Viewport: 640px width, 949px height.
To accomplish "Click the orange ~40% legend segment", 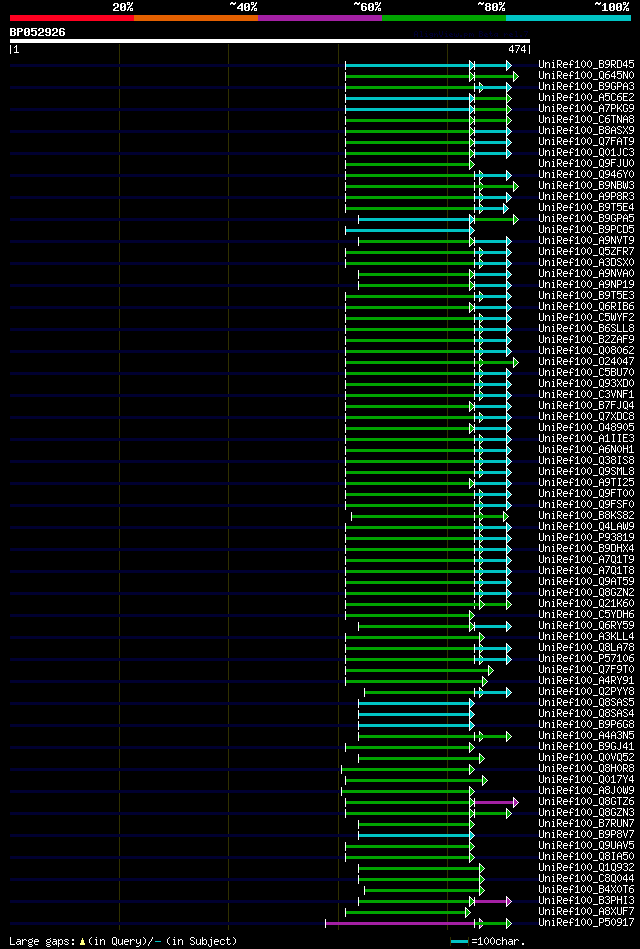I will point(196,18).
